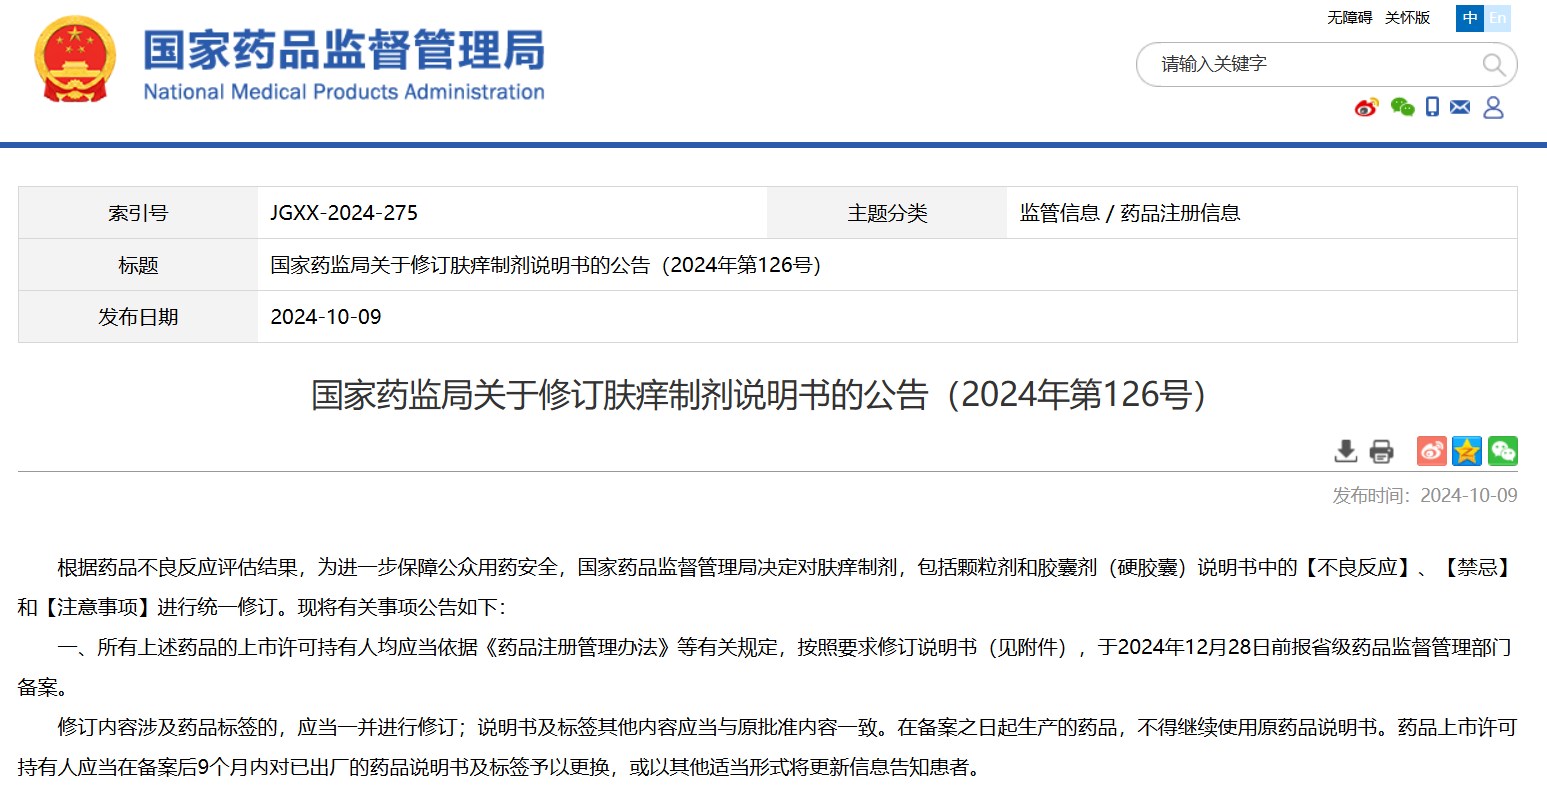Open the header WeChat icon
1547x793 pixels.
click(x=1402, y=107)
